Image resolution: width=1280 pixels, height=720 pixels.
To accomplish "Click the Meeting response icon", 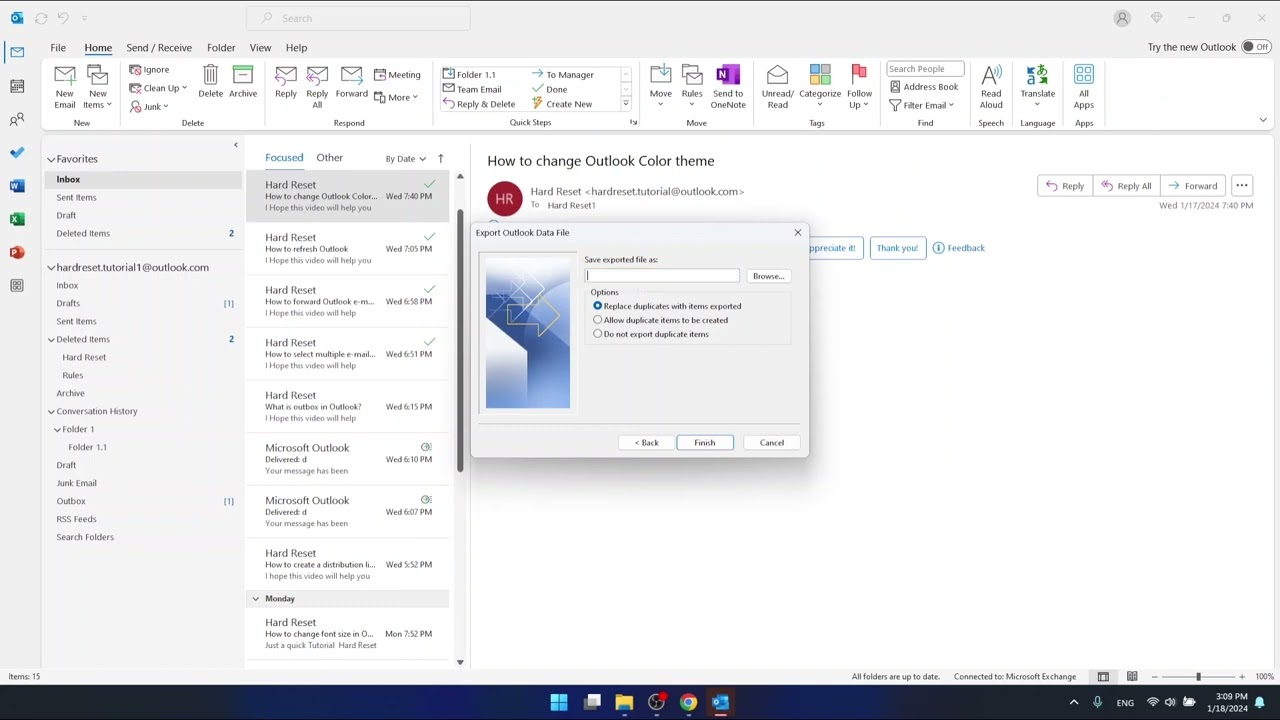I will click(x=380, y=75).
